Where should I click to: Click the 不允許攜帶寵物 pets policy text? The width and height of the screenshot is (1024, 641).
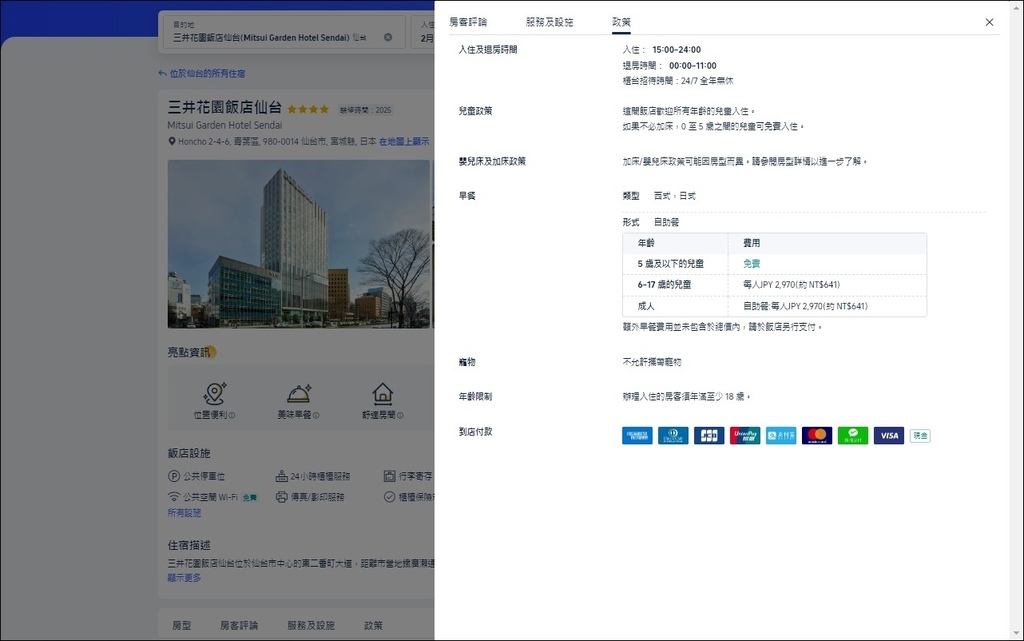652,362
